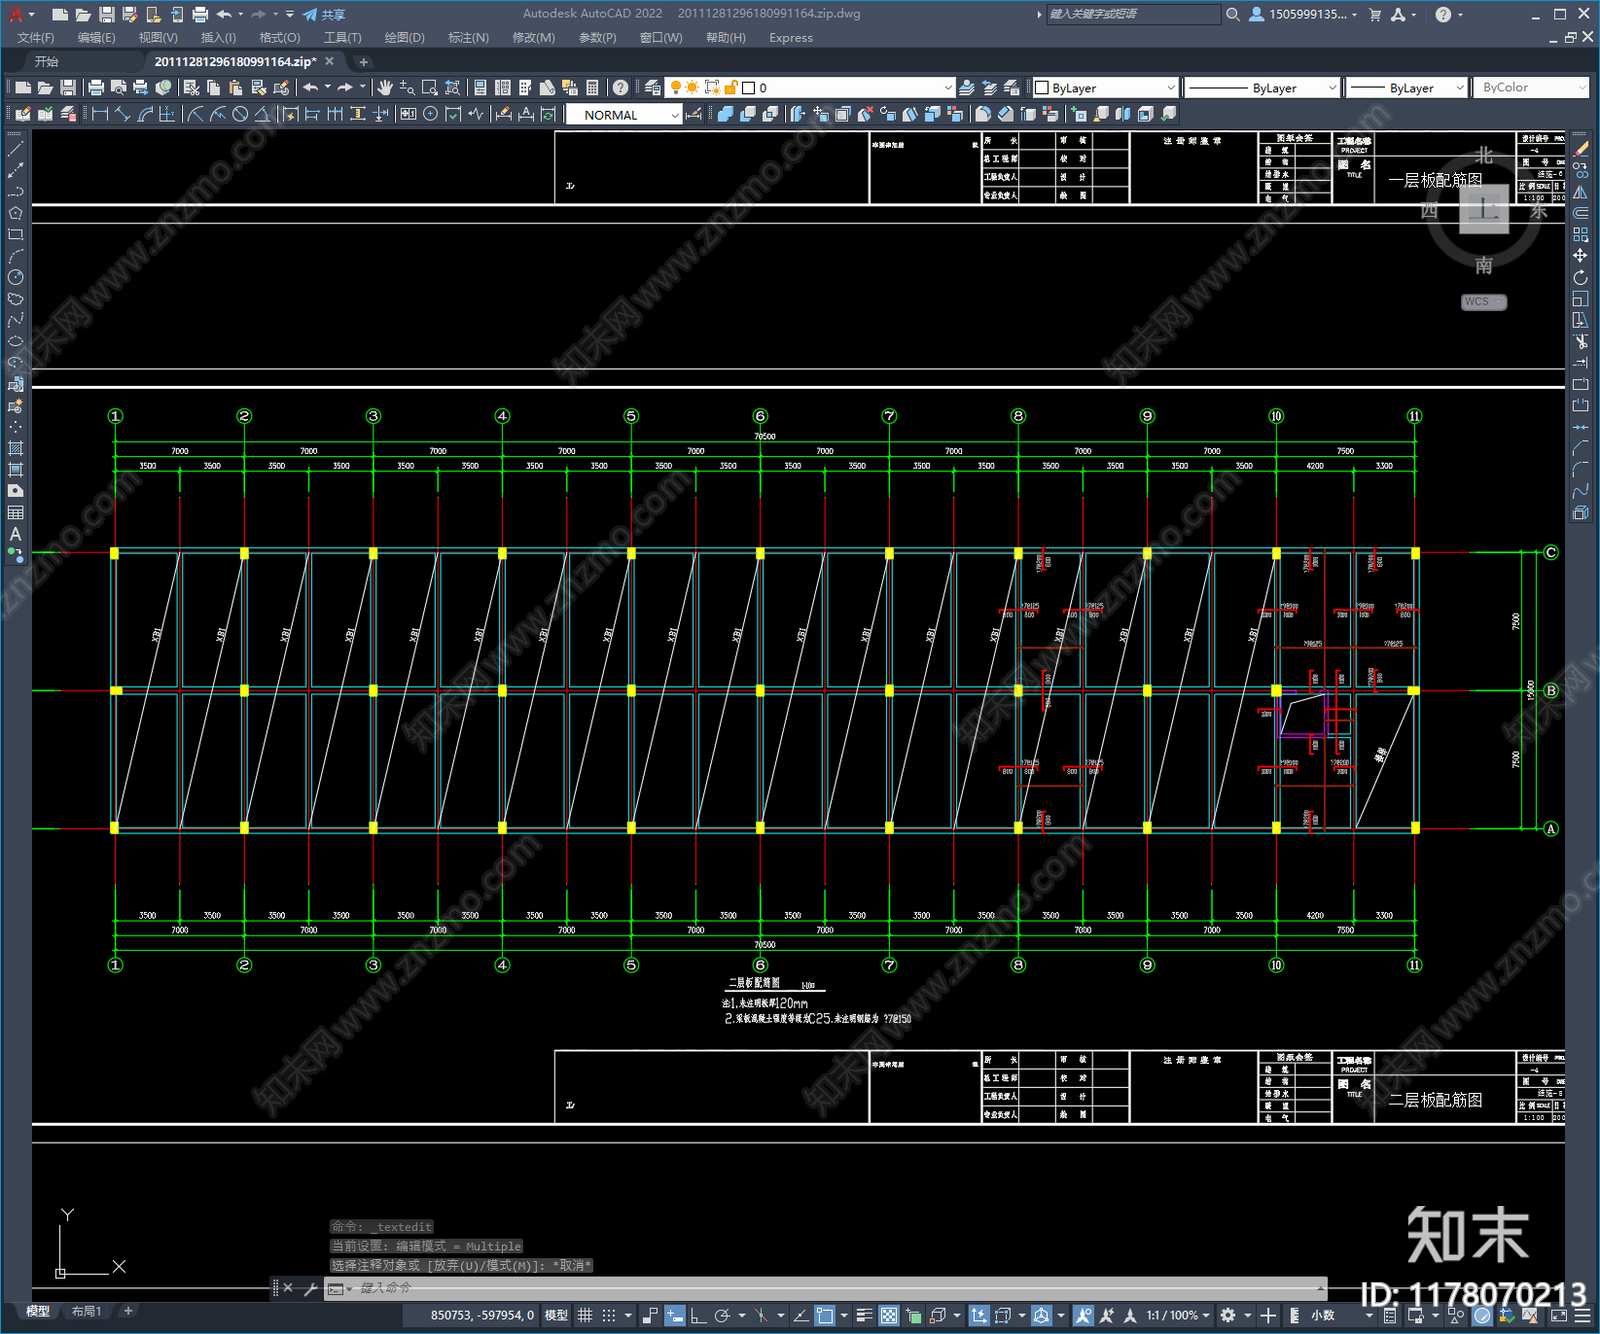Viewport: 1600px width, 1334px height.
Task: Open the 标注(N) menu
Action: point(468,38)
